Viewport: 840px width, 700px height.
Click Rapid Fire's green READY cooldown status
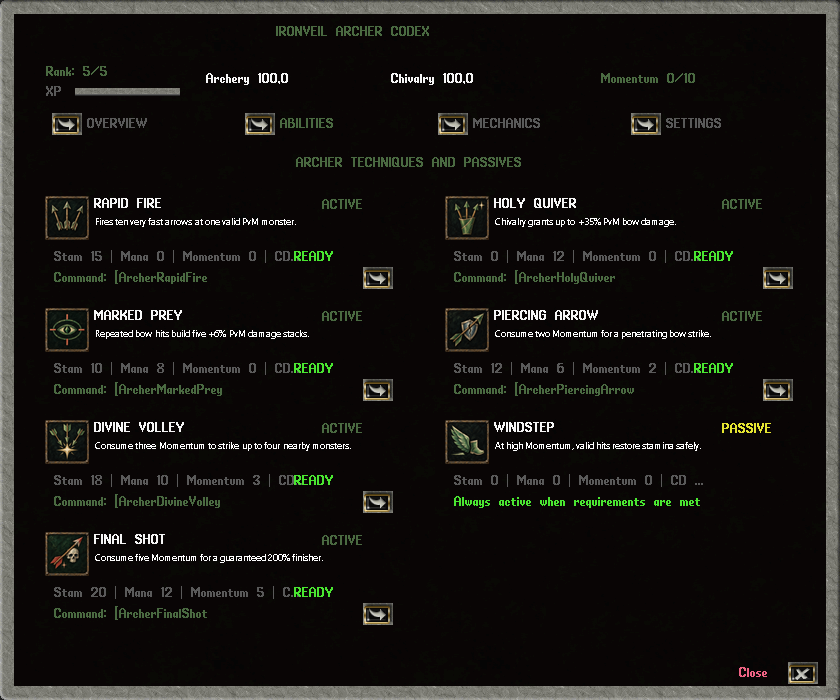pyautogui.click(x=313, y=257)
